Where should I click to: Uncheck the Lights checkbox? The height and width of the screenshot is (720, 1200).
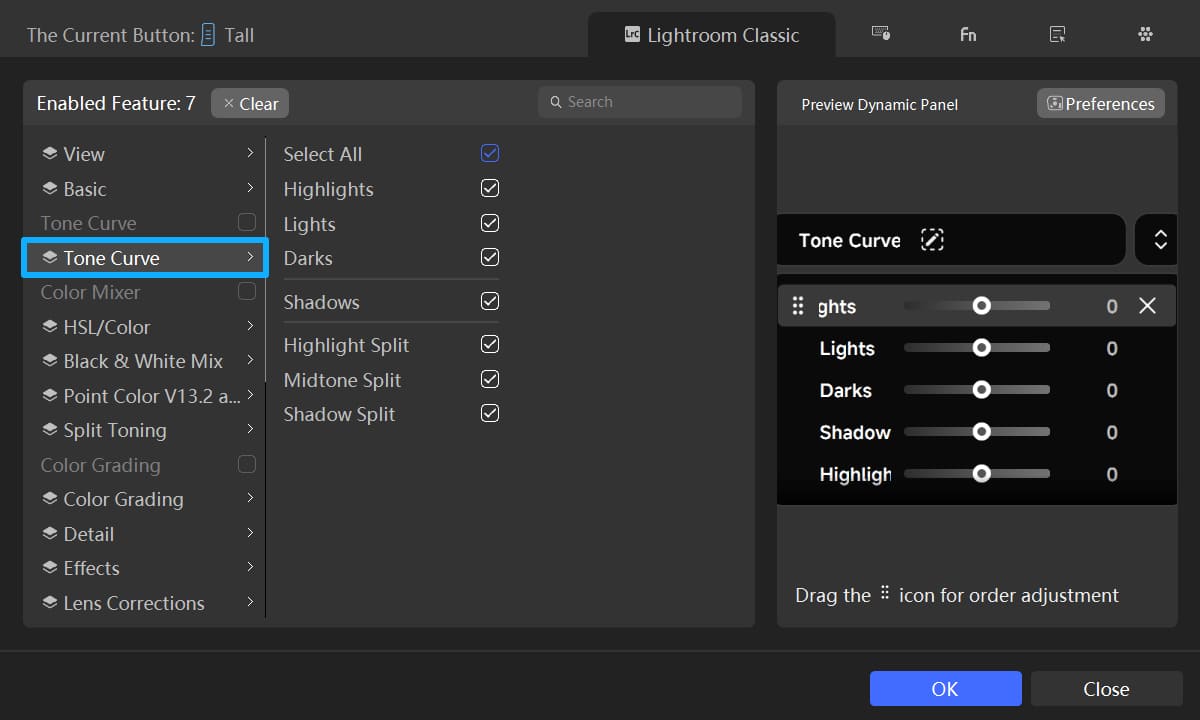coord(490,223)
